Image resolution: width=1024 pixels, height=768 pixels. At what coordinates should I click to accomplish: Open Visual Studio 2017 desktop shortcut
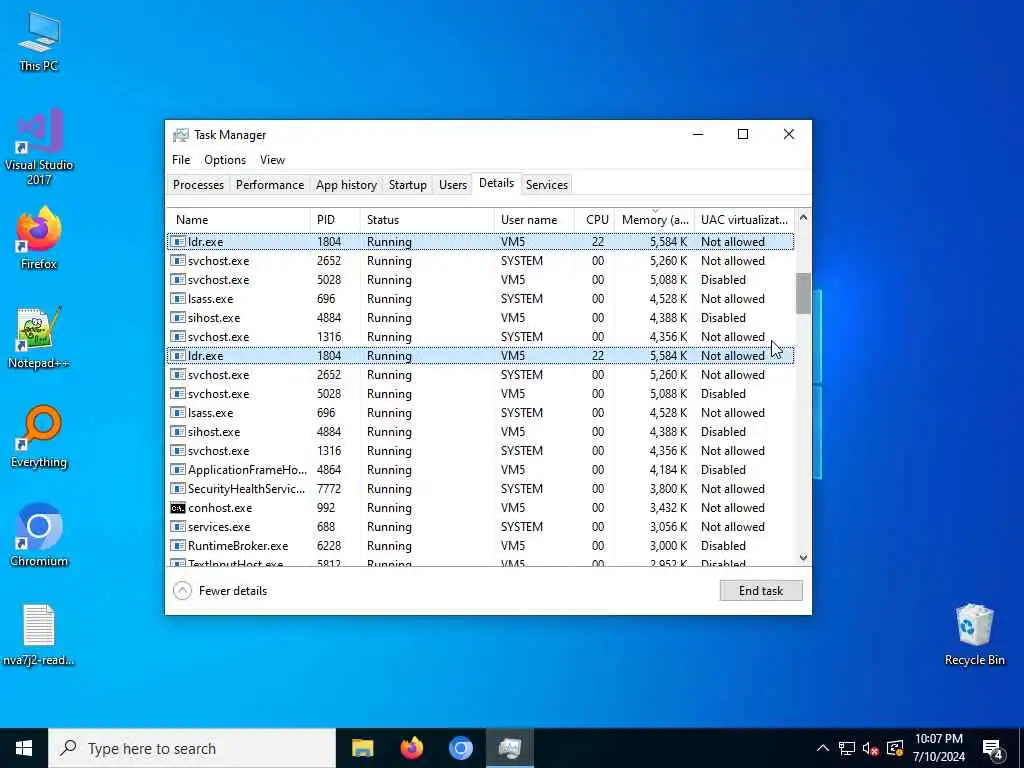39,147
